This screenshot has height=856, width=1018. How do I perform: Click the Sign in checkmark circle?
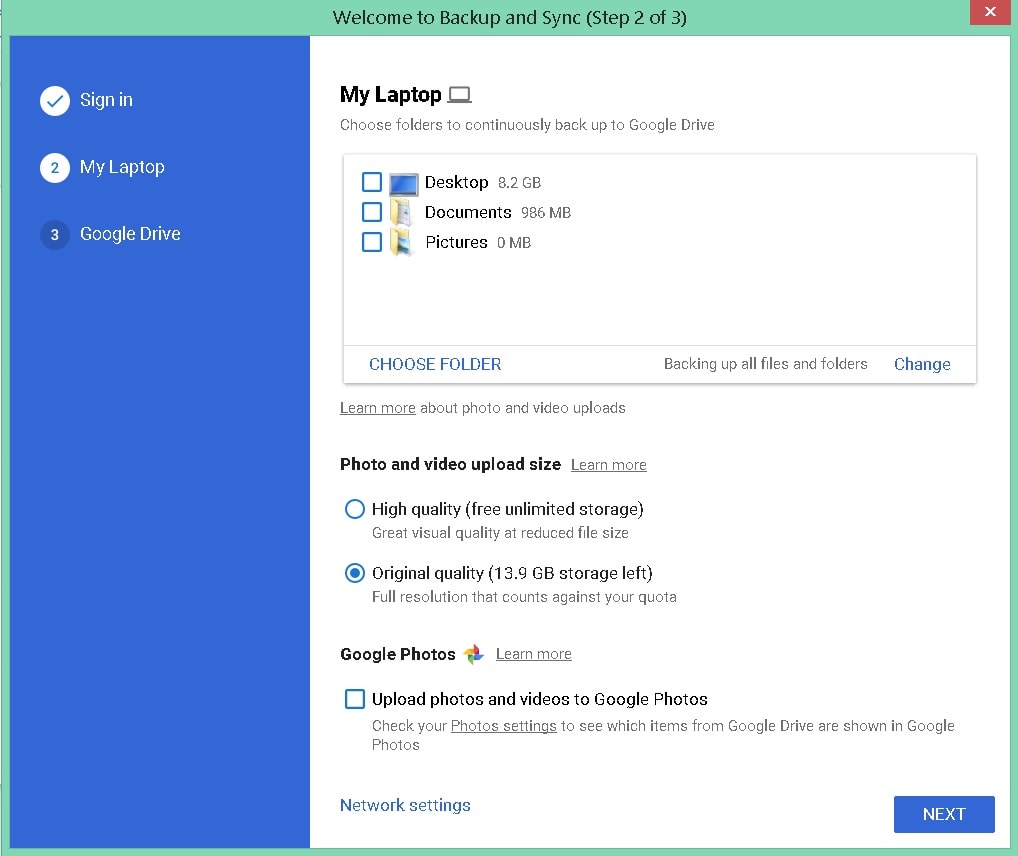coord(55,100)
